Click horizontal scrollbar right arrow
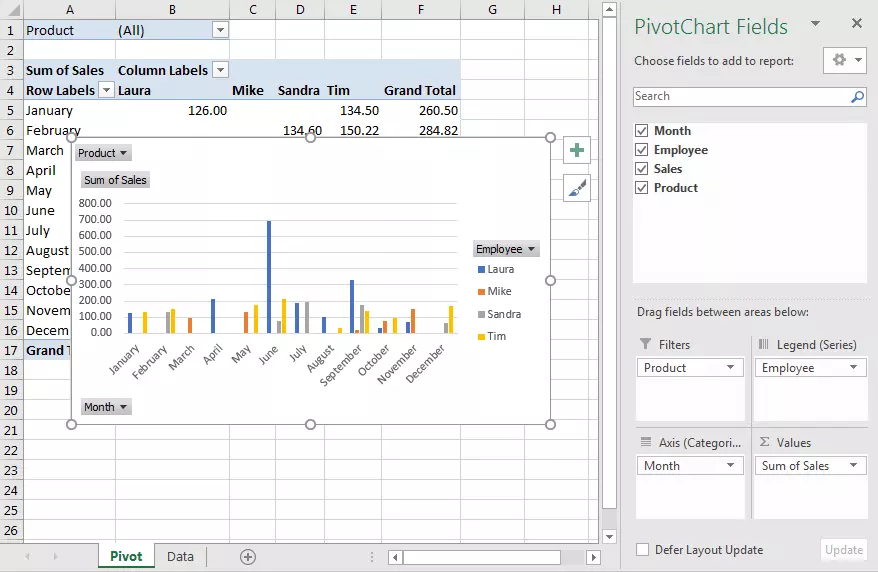 click(x=593, y=557)
